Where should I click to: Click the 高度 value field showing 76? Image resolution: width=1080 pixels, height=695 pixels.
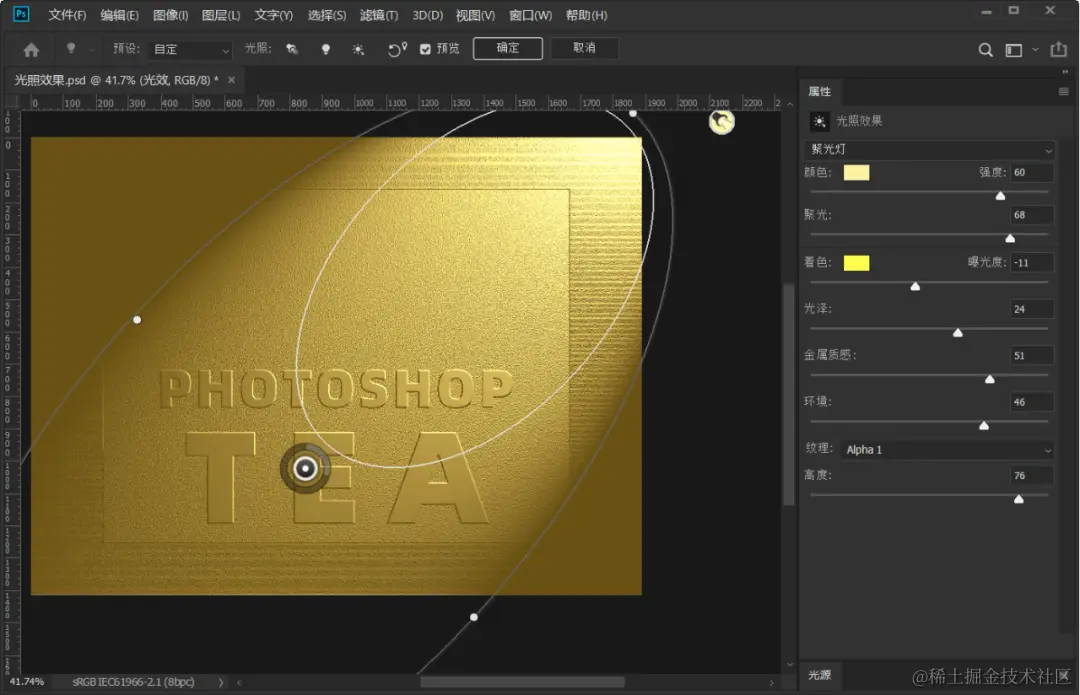pyautogui.click(x=1031, y=475)
